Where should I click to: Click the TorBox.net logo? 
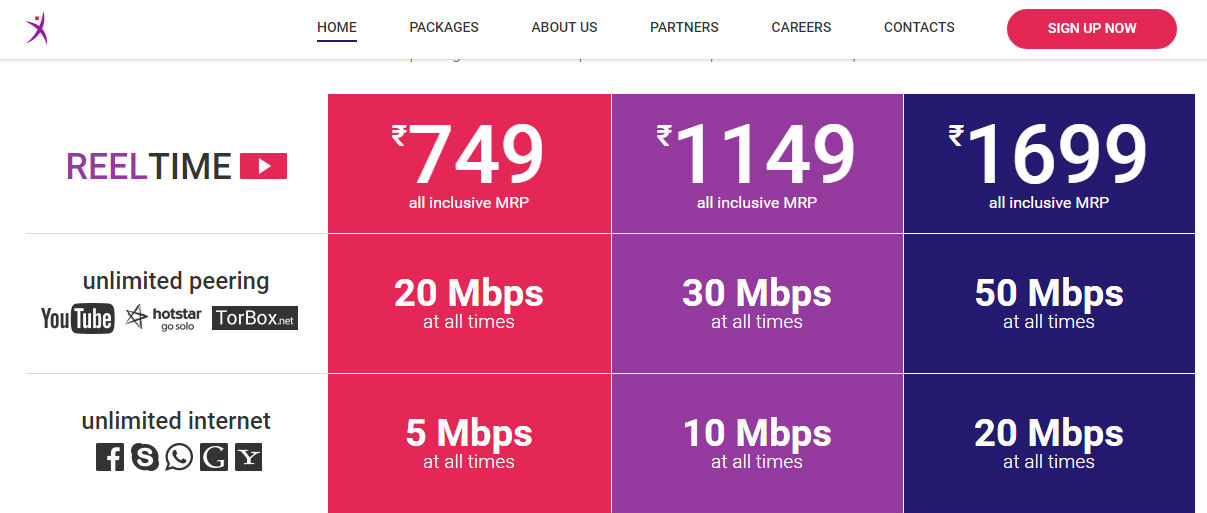[254, 319]
